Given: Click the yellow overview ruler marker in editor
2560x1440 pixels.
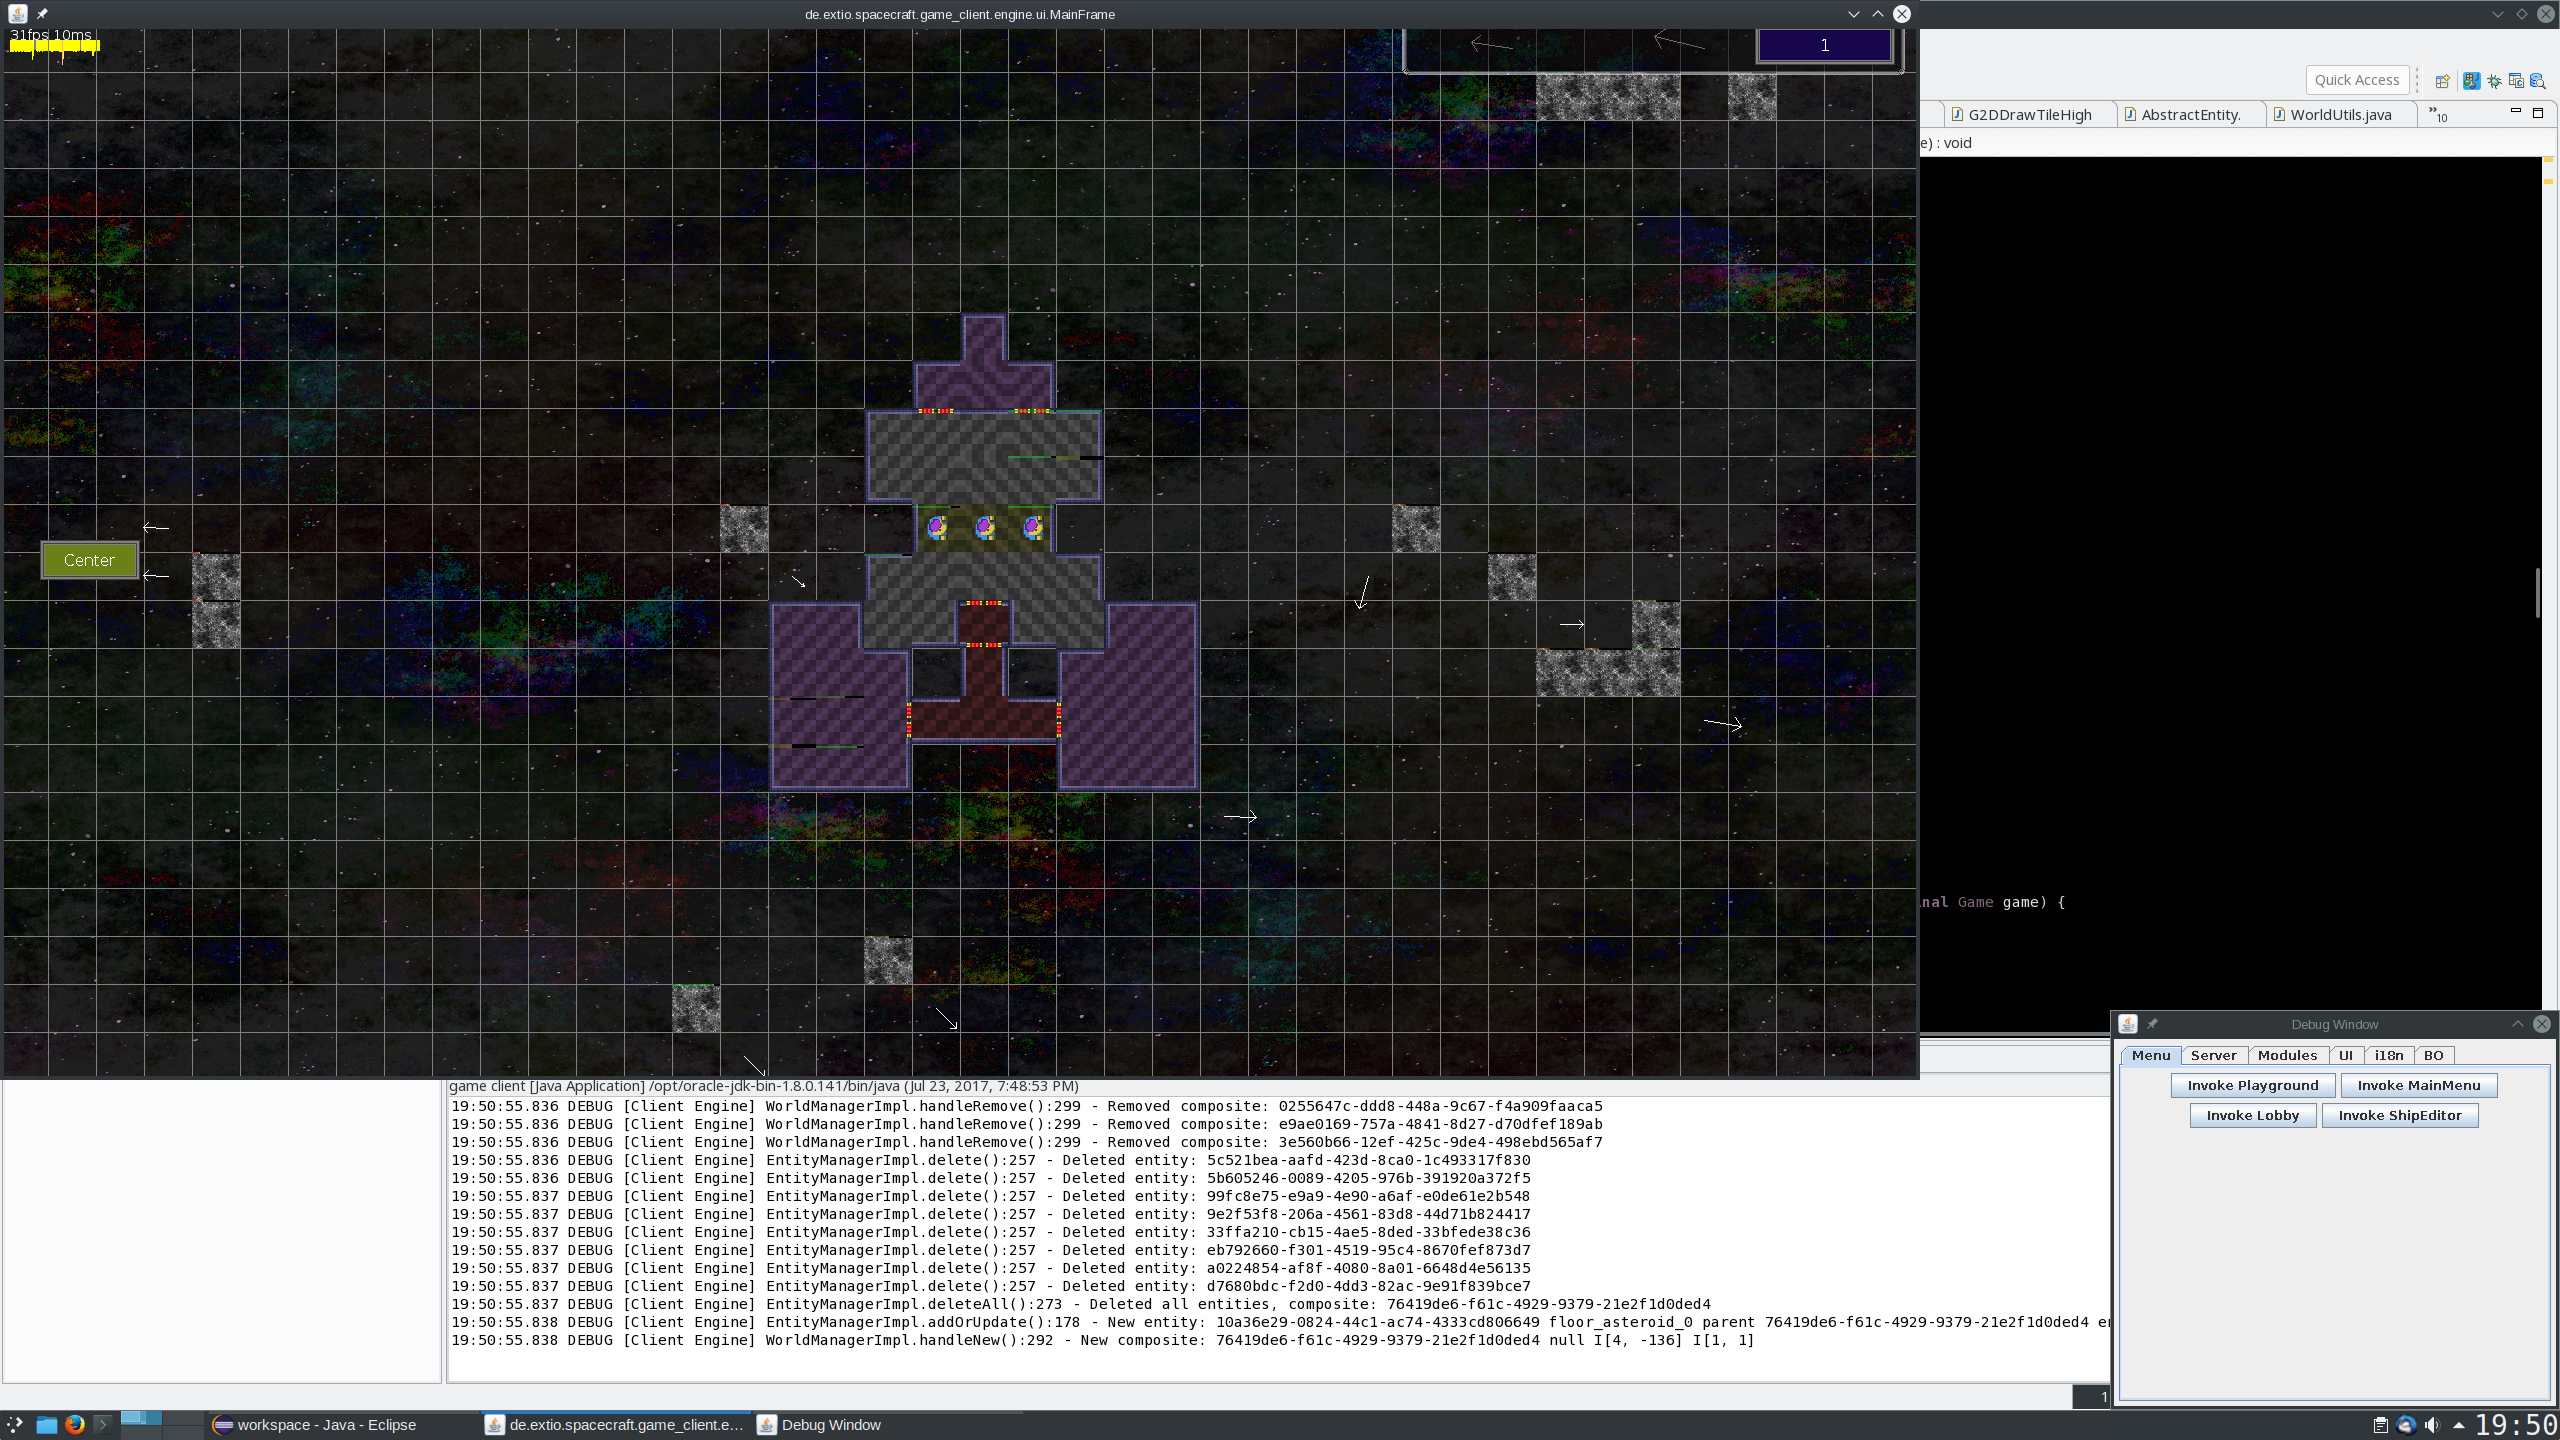Looking at the screenshot, I should click(x=2548, y=160).
